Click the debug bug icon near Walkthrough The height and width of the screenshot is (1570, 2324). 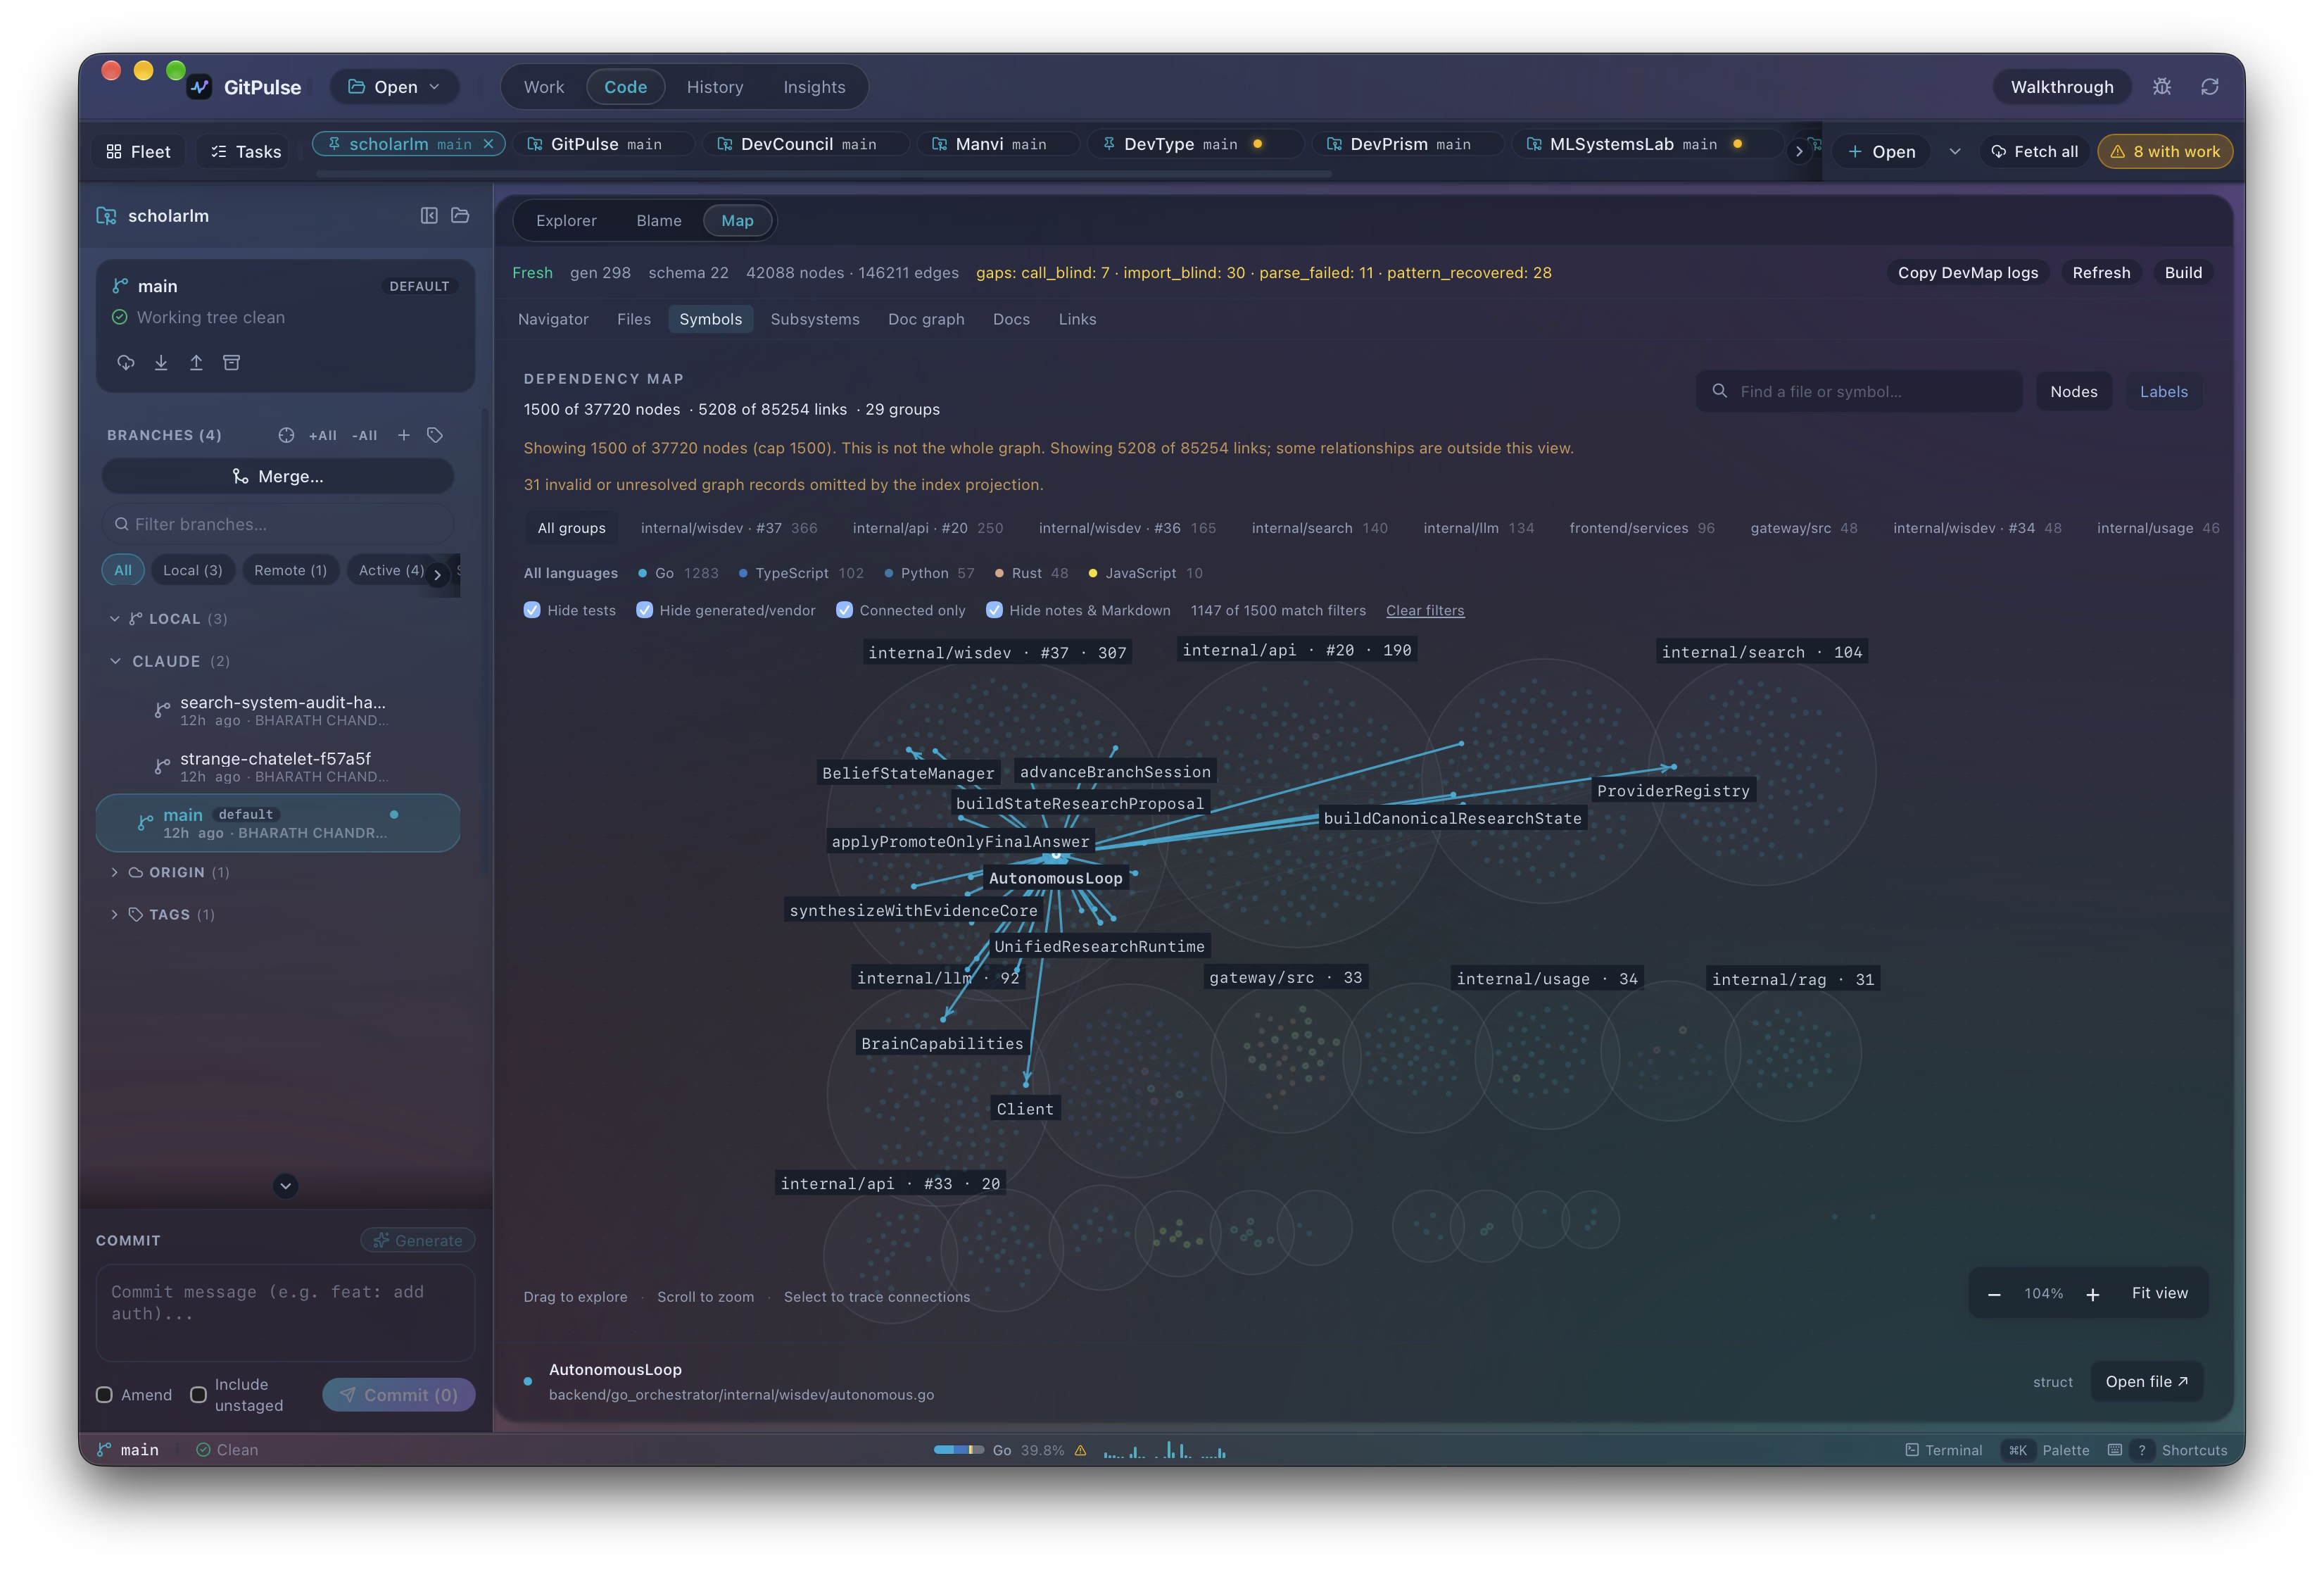[2162, 87]
